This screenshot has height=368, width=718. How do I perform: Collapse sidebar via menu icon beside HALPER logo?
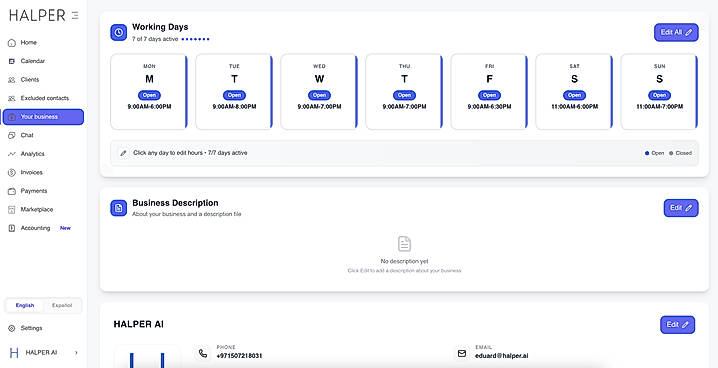75,16
